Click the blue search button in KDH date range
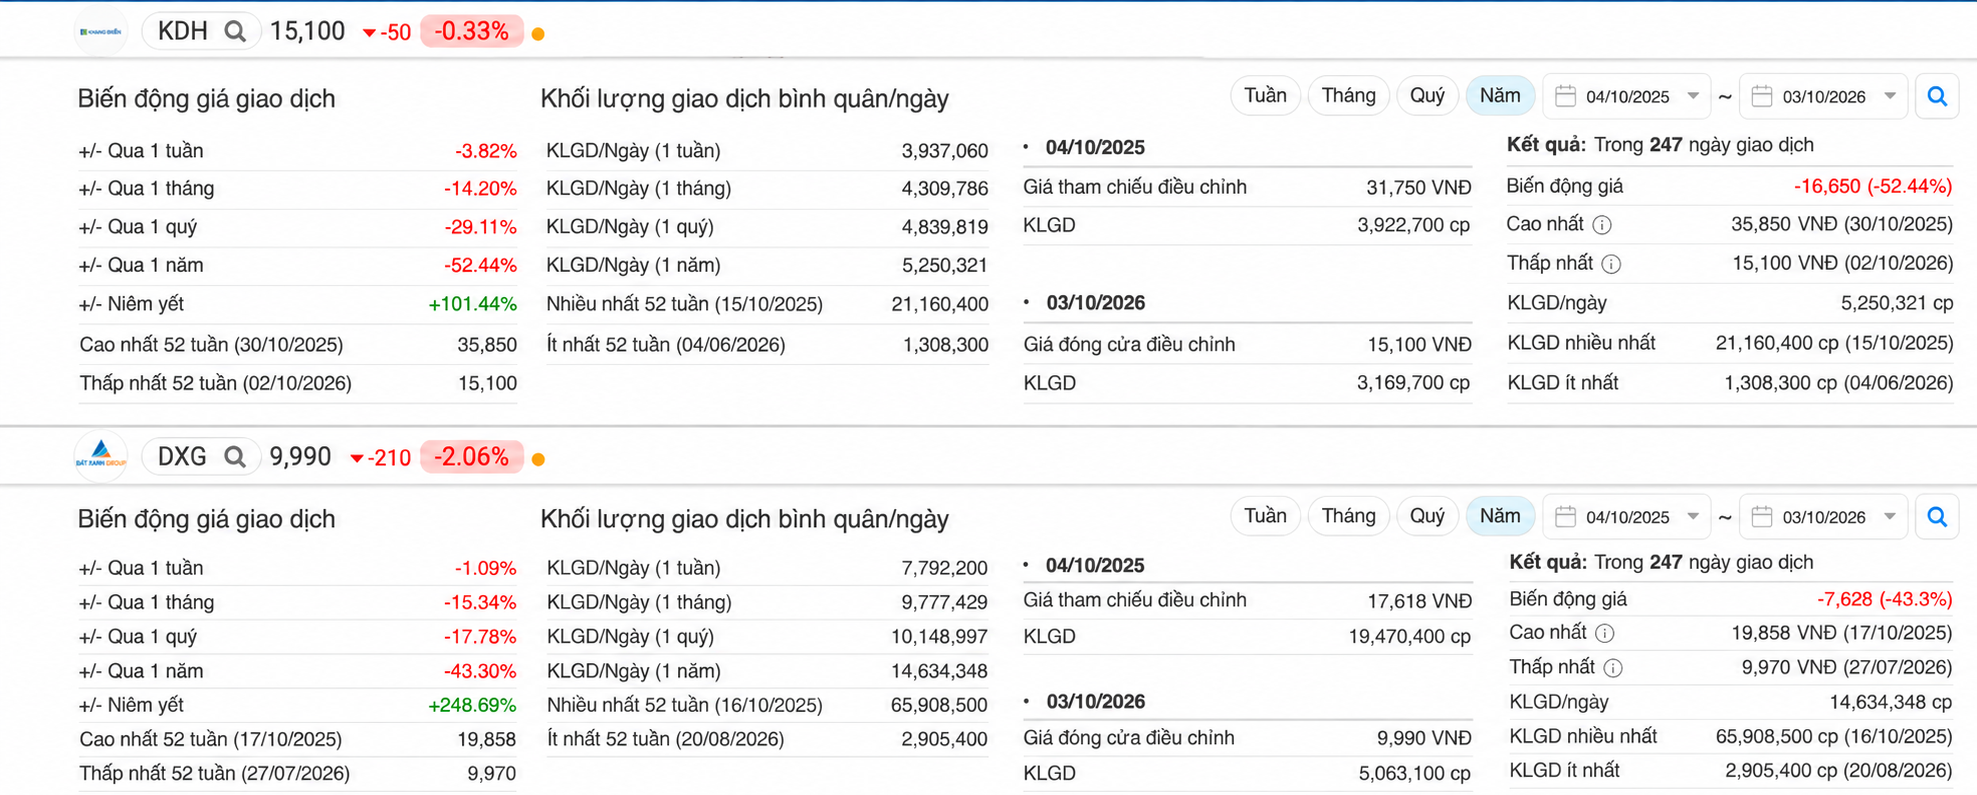This screenshot has width=1977, height=795. 1937,97
